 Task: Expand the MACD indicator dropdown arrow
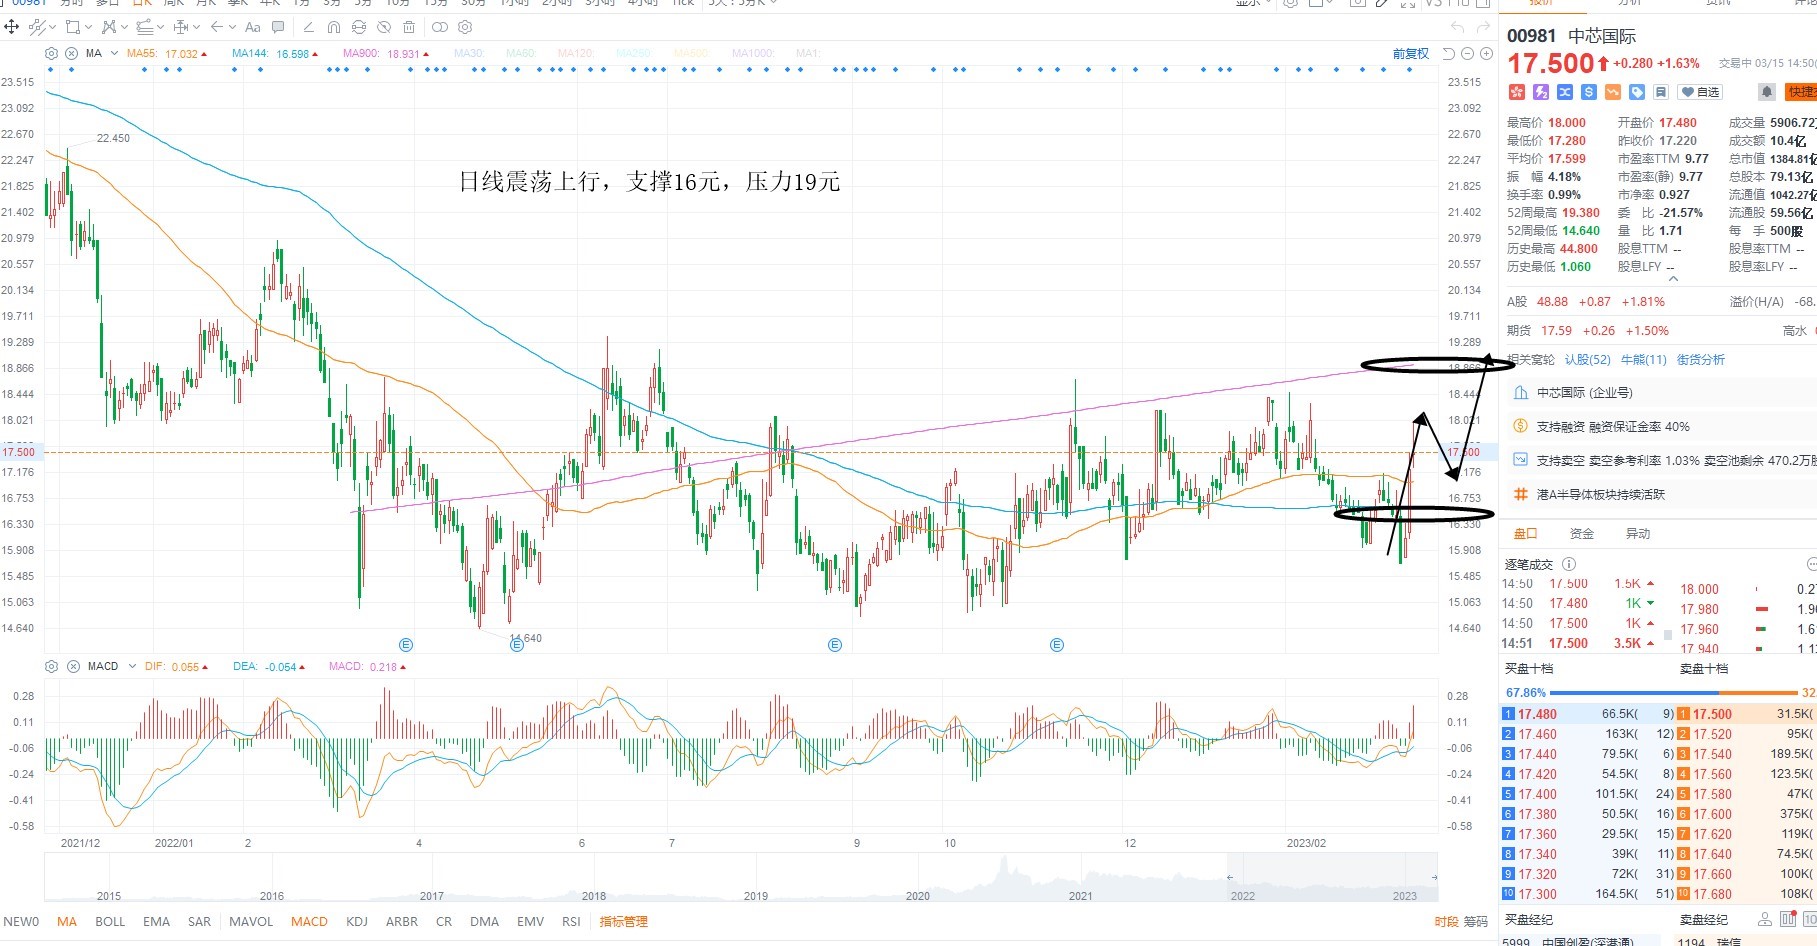(132, 666)
